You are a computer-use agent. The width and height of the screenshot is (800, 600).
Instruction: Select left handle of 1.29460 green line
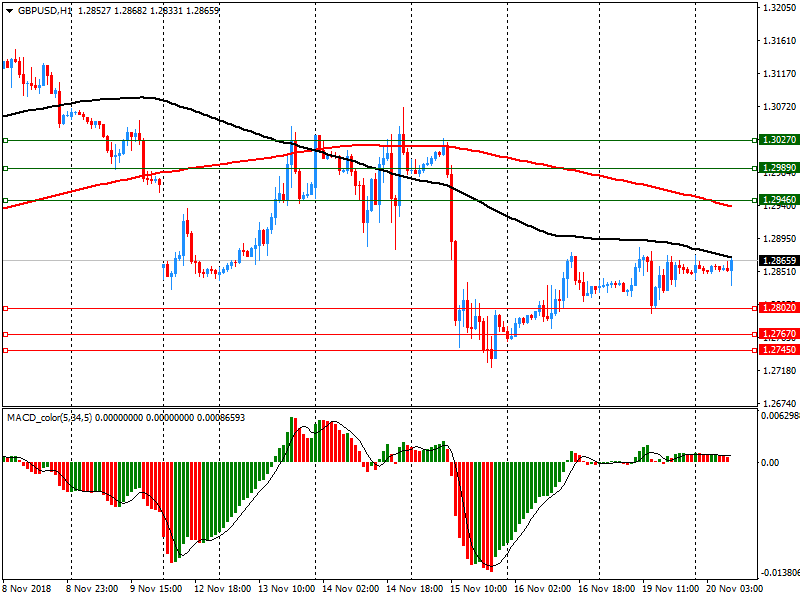pyautogui.click(x=6, y=201)
